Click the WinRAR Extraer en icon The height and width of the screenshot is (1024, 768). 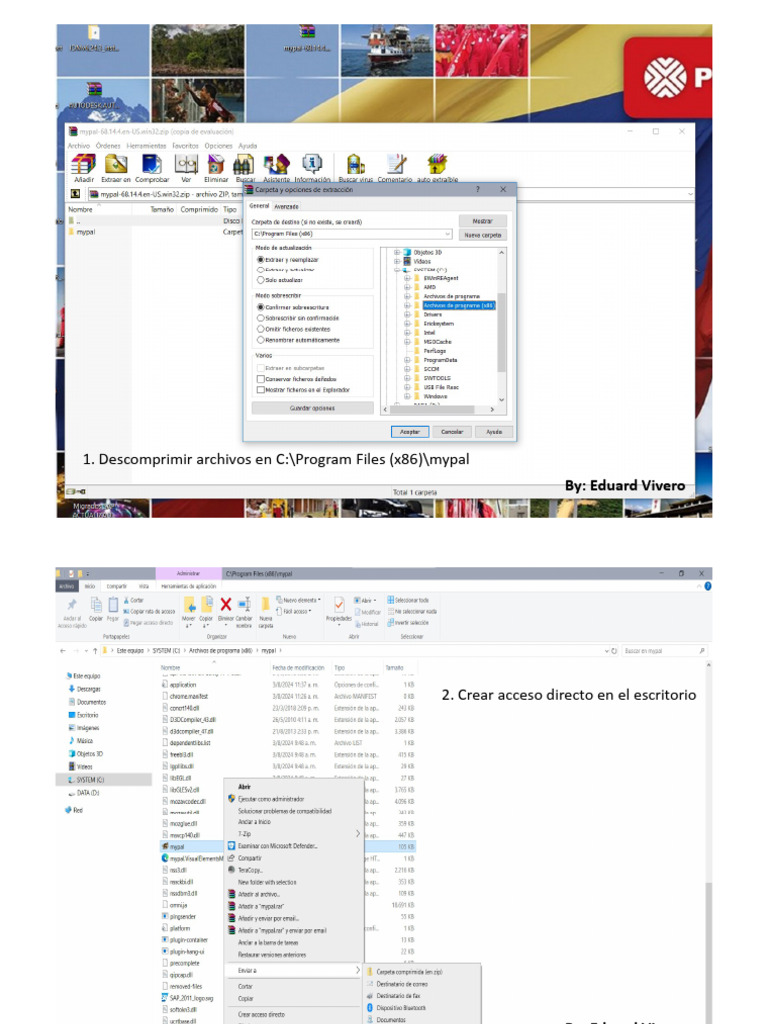116,163
